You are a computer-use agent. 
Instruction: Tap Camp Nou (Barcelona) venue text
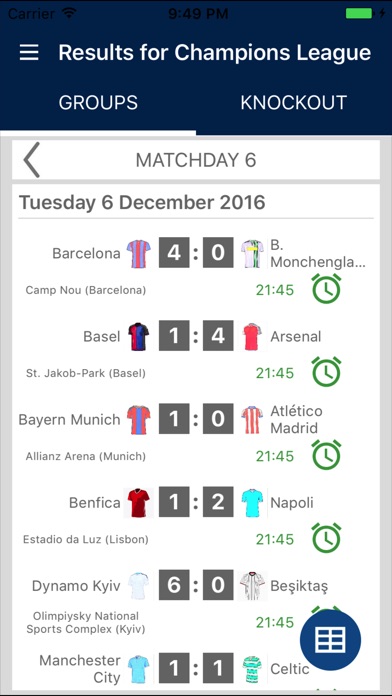(86, 290)
